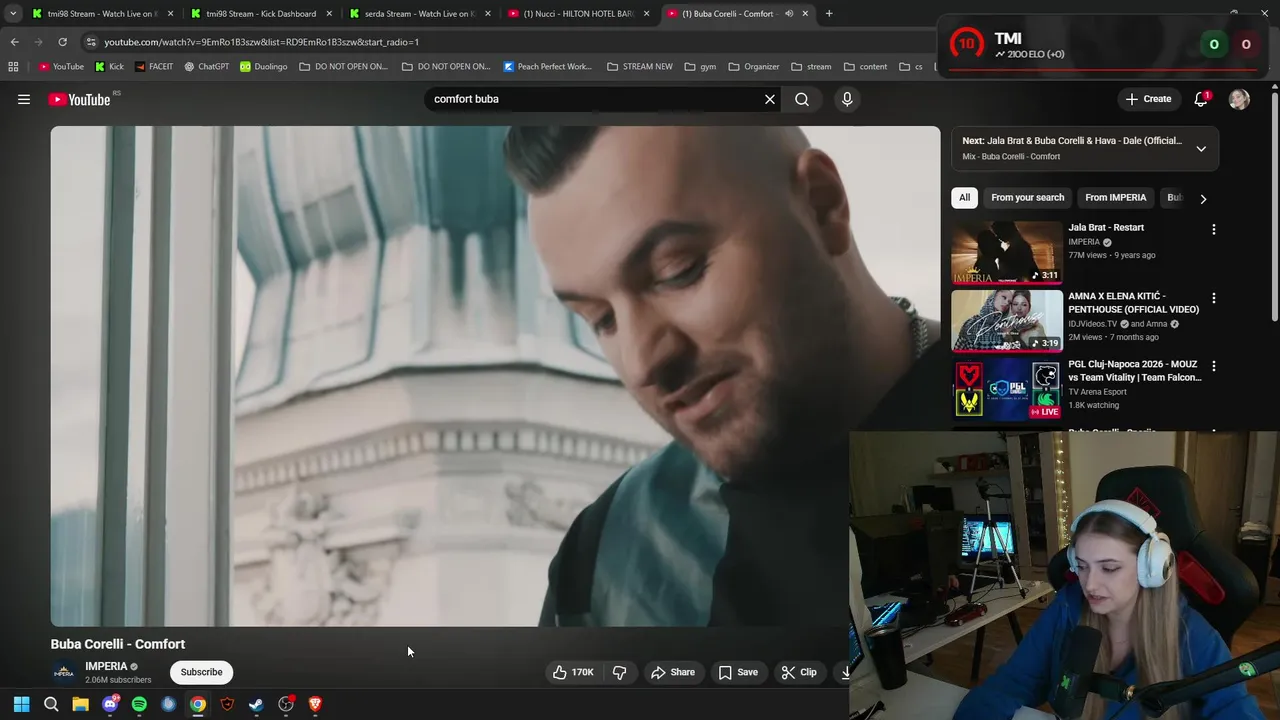Open the Kick bookmark
The width and height of the screenshot is (1280, 720).
[x=109, y=67]
